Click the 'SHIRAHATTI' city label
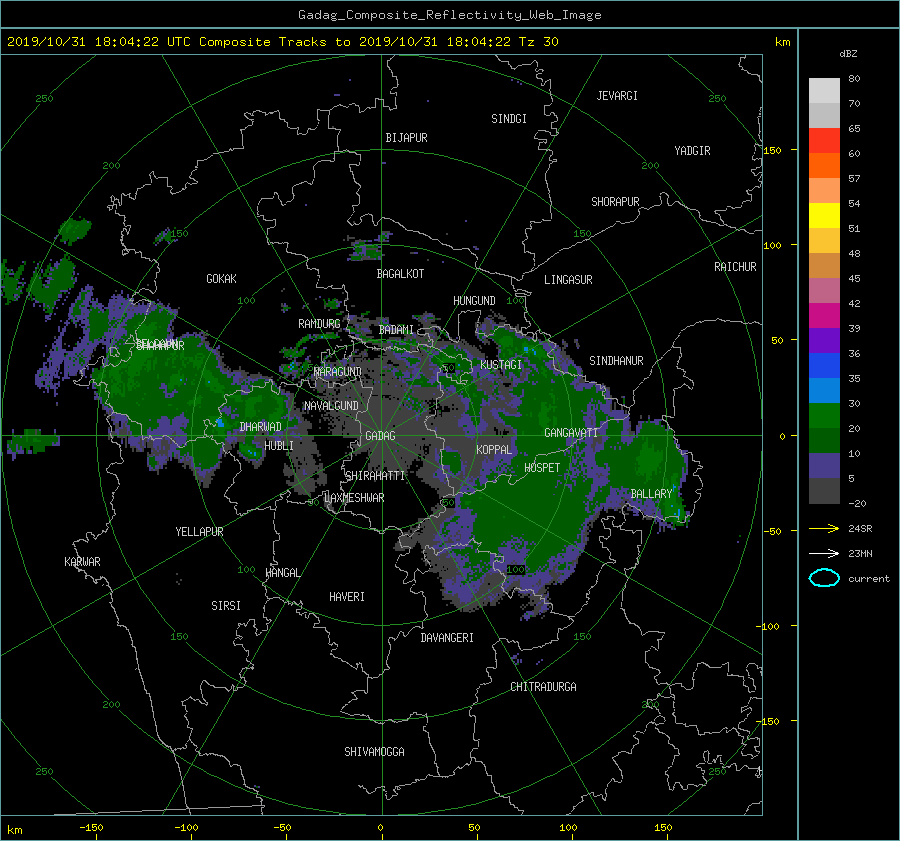The image size is (900, 841). tap(375, 476)
